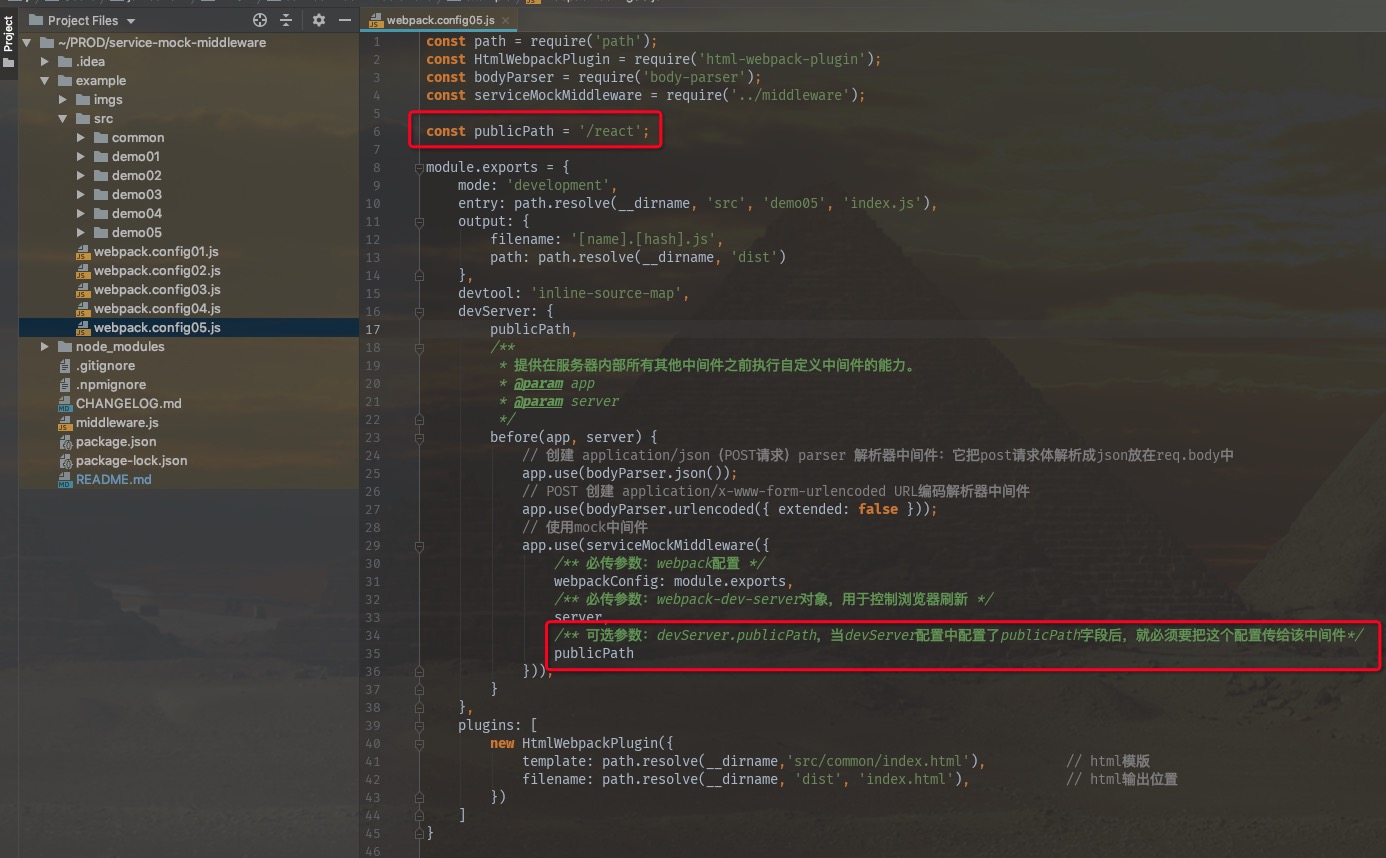This screenshot has height=858, width=1386.
Task: Switch to webpack.config05.js editor tab
Action: point(440,21)
